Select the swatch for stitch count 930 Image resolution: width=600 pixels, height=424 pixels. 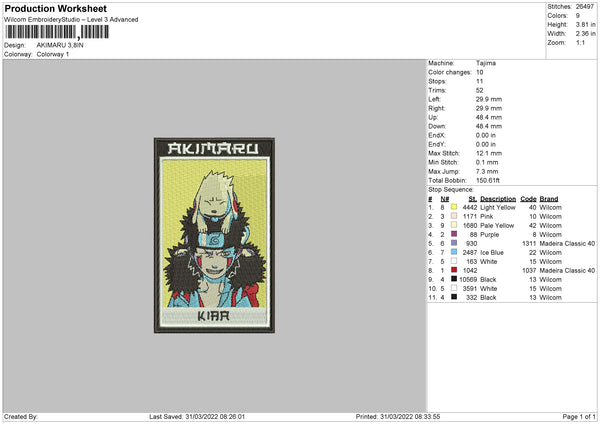coord(454,243)
